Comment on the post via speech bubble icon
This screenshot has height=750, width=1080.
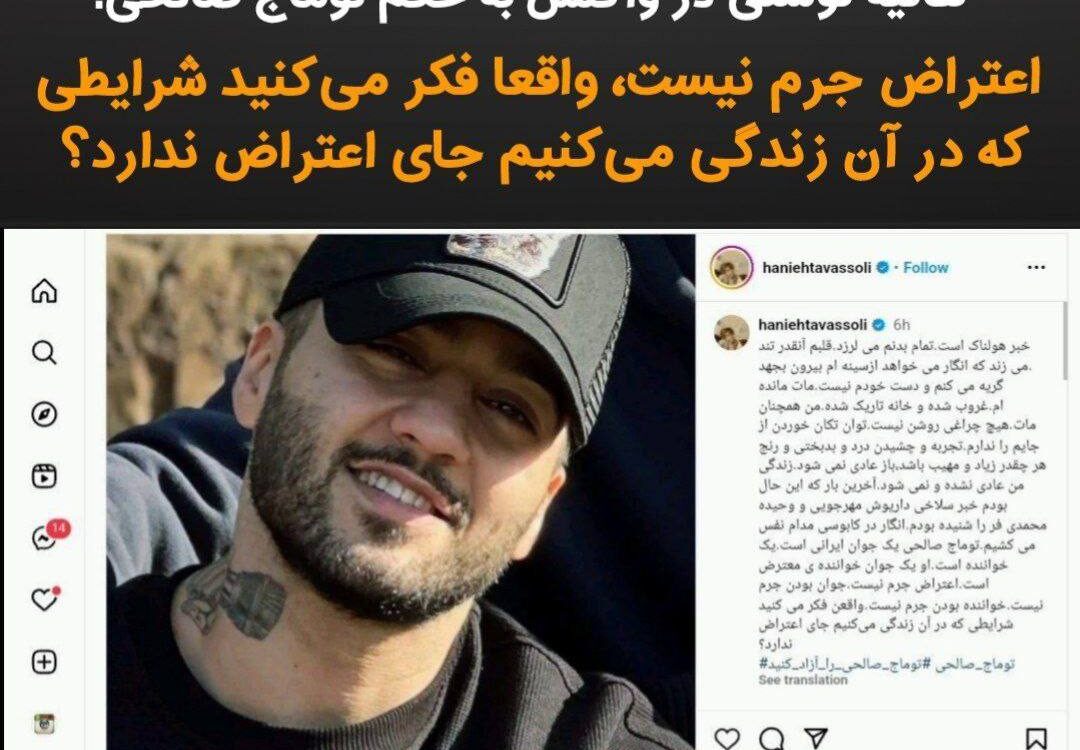771,738
